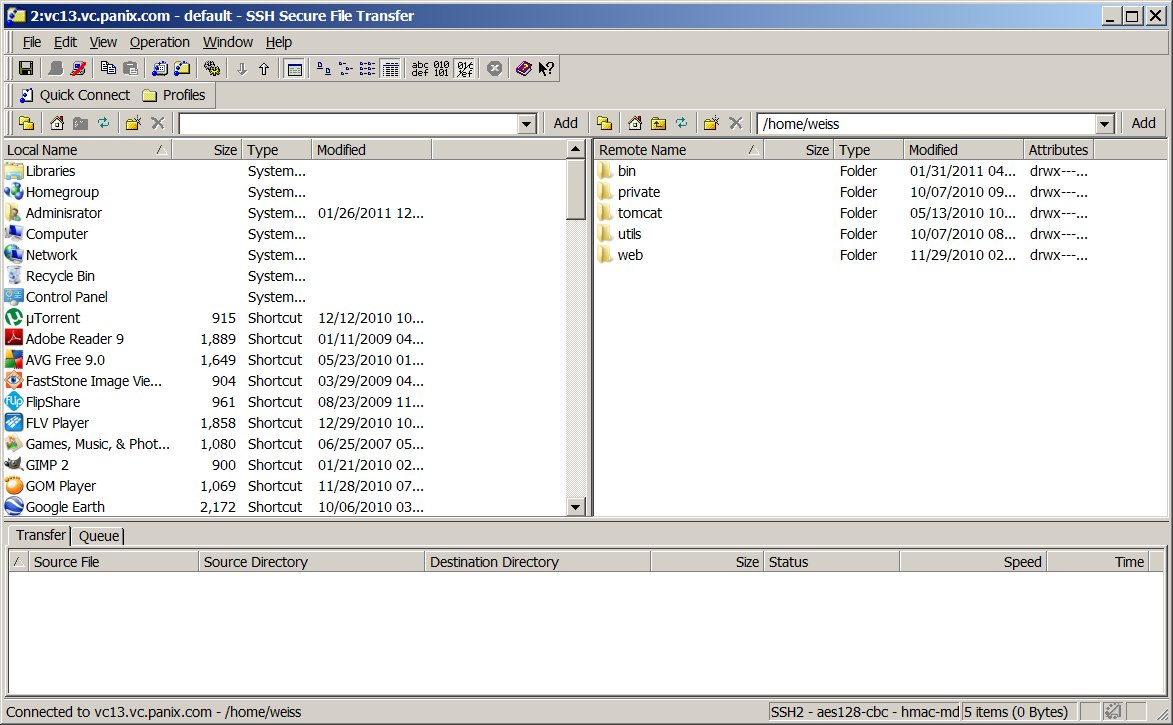Viewport: 1173px width, 725px height.
Task: Click the Quick Connect button
Action: point(74,95)
